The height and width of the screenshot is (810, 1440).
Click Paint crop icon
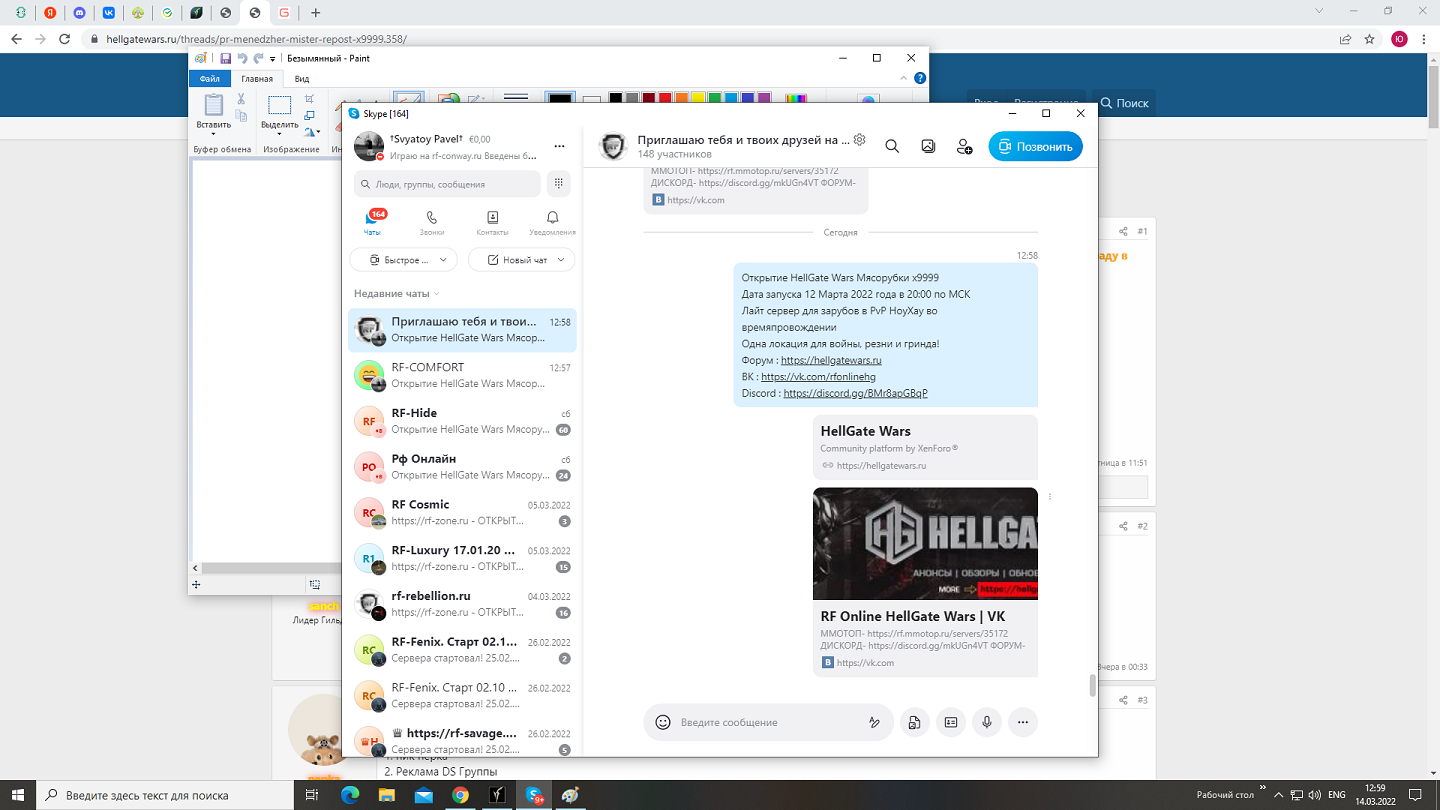click(x=310, y=99)
